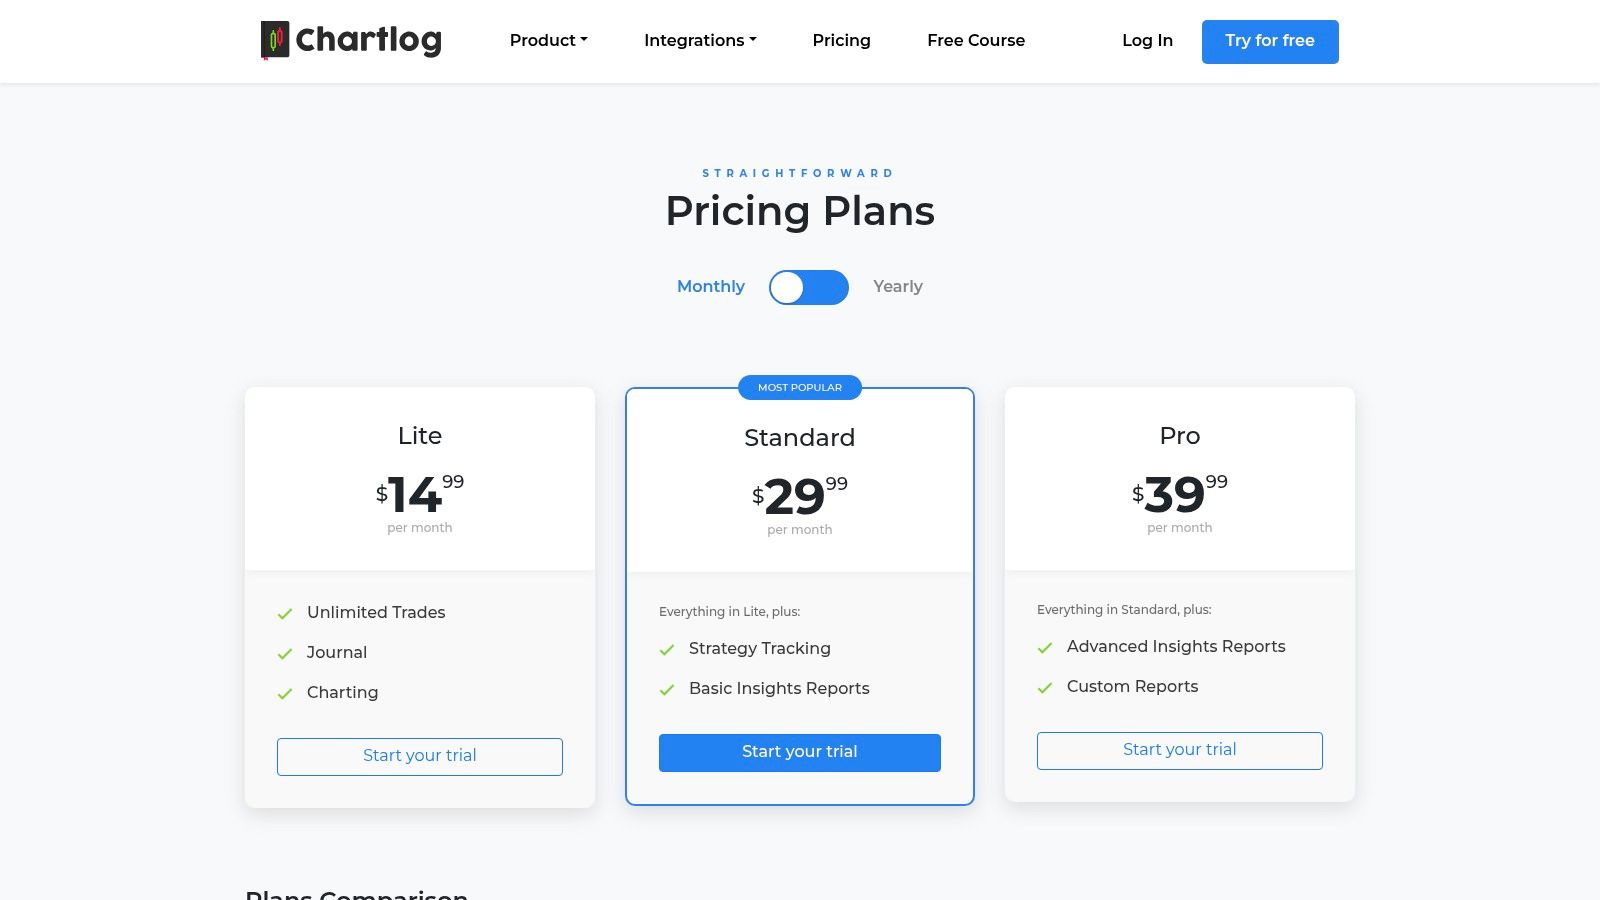Select the Monthly billing label

point(710,287)
